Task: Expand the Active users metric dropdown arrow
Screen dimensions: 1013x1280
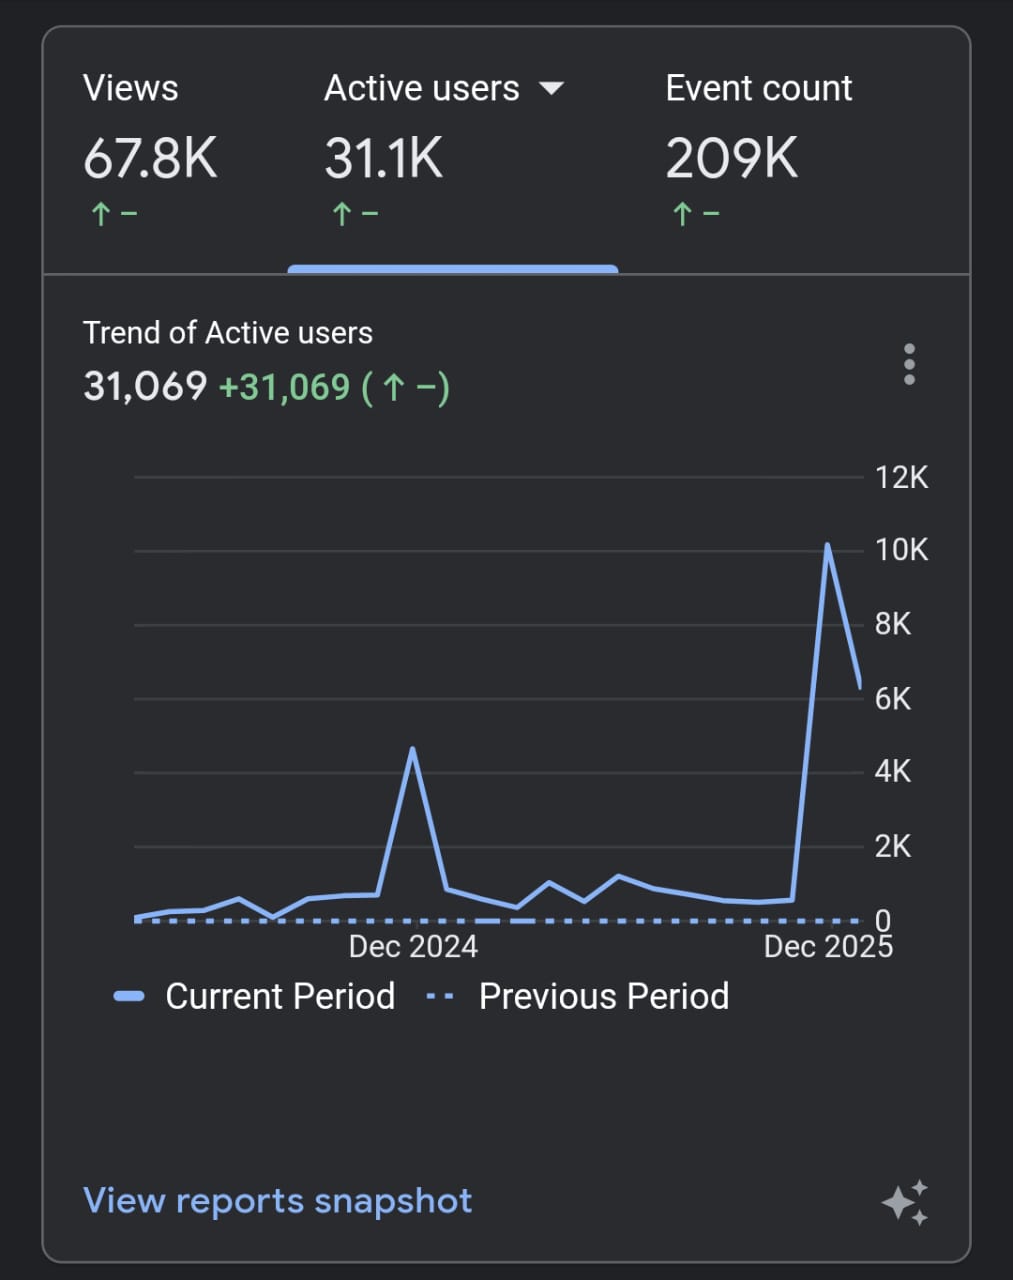Action: (x=551, y=89)
